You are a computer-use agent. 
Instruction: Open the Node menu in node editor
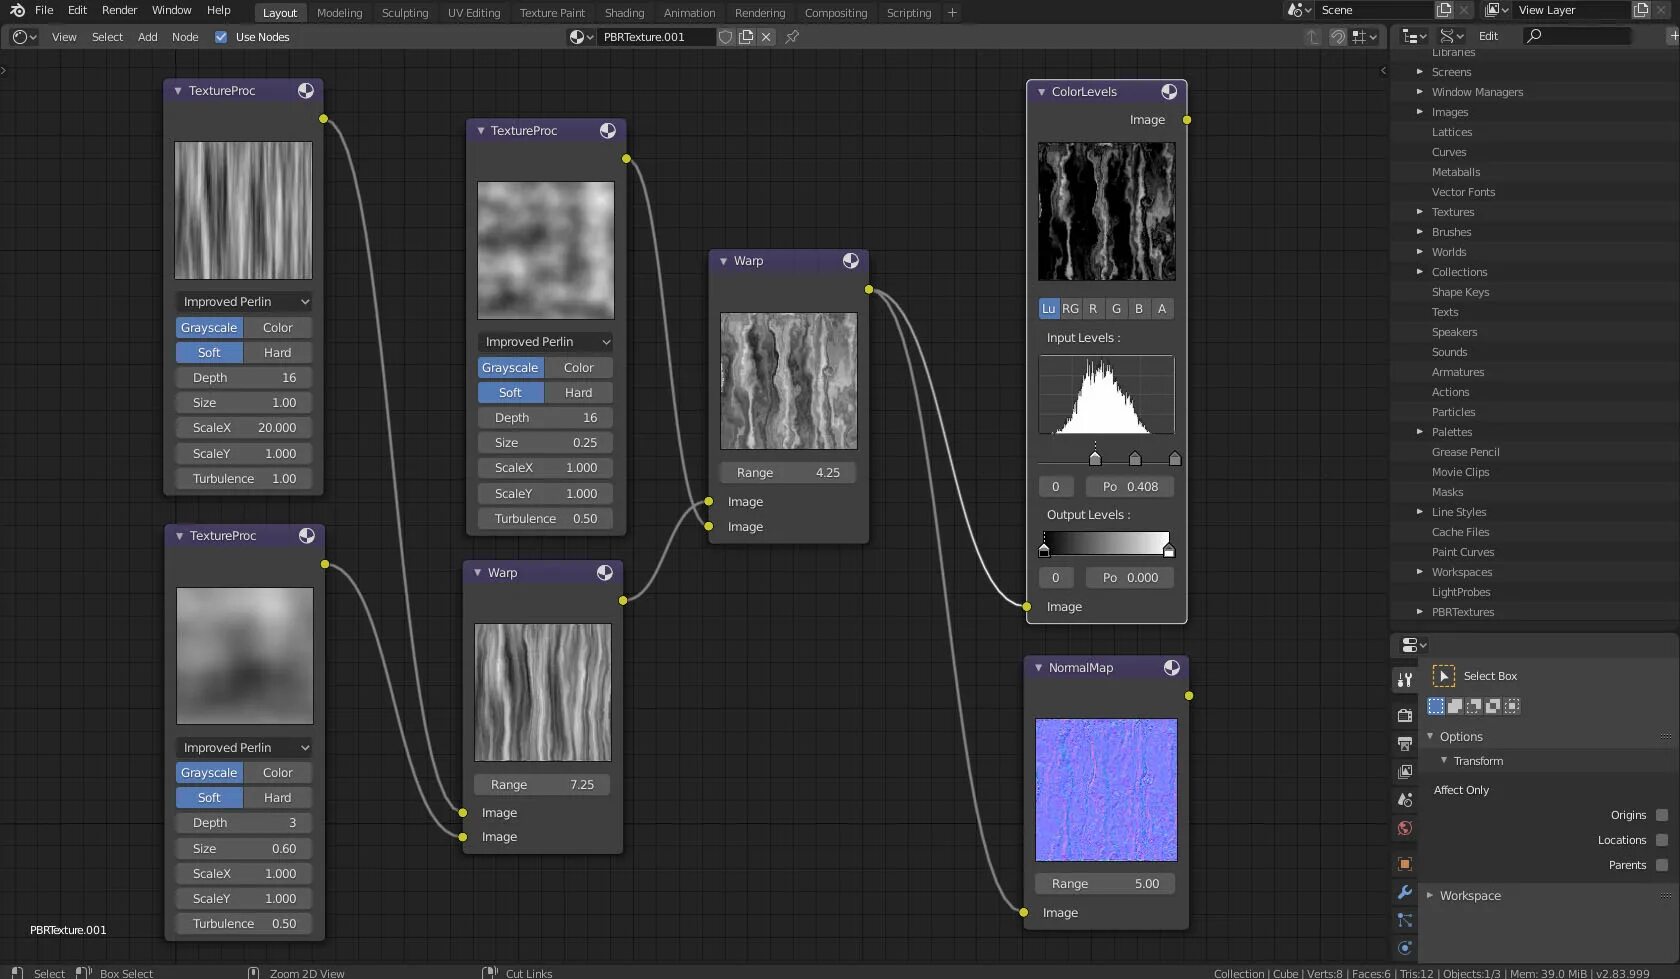[185, 37]
